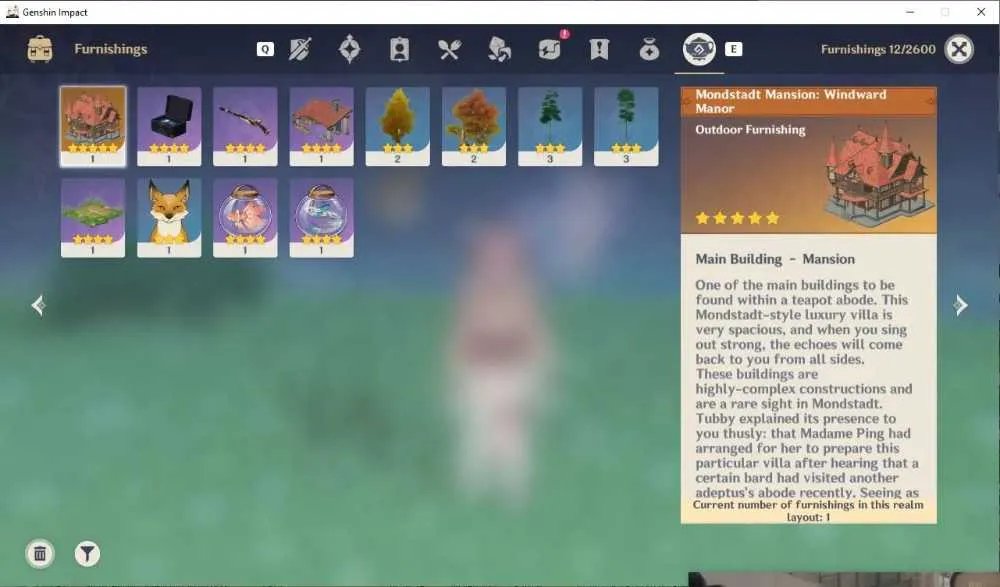Viewport: 1000px width, 587px height.
Task: Select the orange autumn tree furnishing
Action: (474, 126)
